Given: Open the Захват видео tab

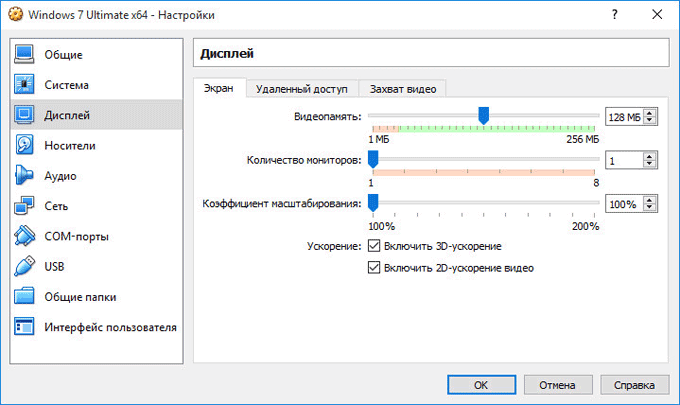Looking at the screenshot, I should (x=403, y=89).
